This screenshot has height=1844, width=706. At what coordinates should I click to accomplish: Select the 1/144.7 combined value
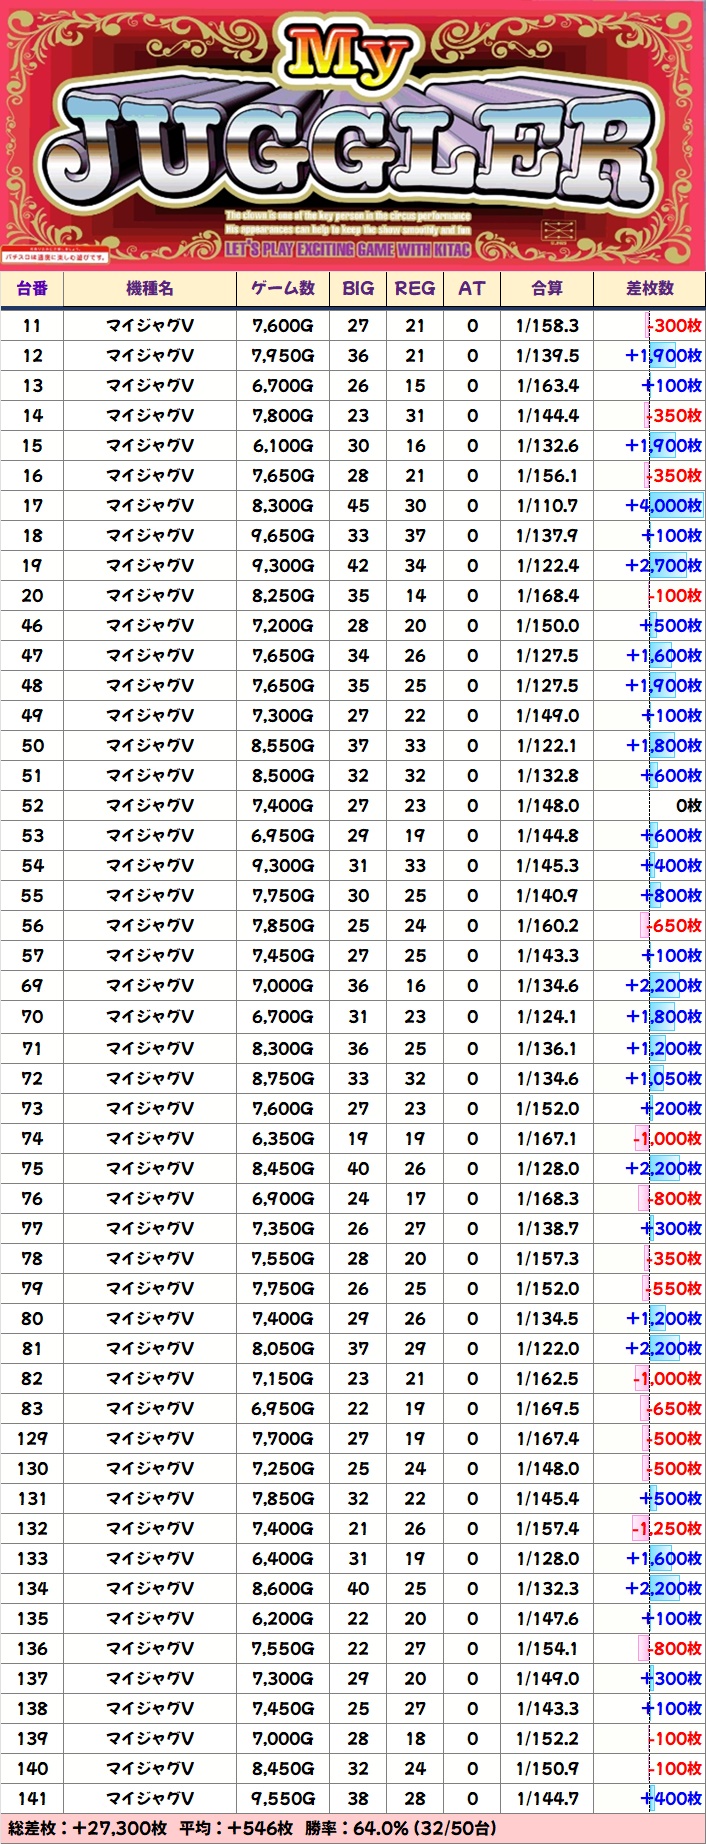tap(547, 1798)
